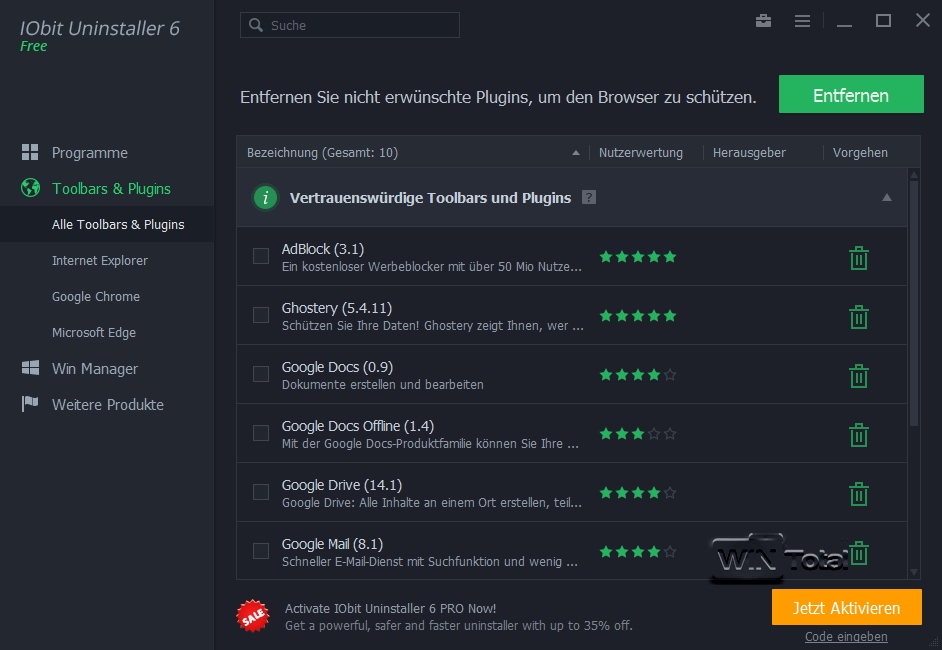Click the Code eingeben link
This screenshot has height=650, width=942.
click(846, 637)
